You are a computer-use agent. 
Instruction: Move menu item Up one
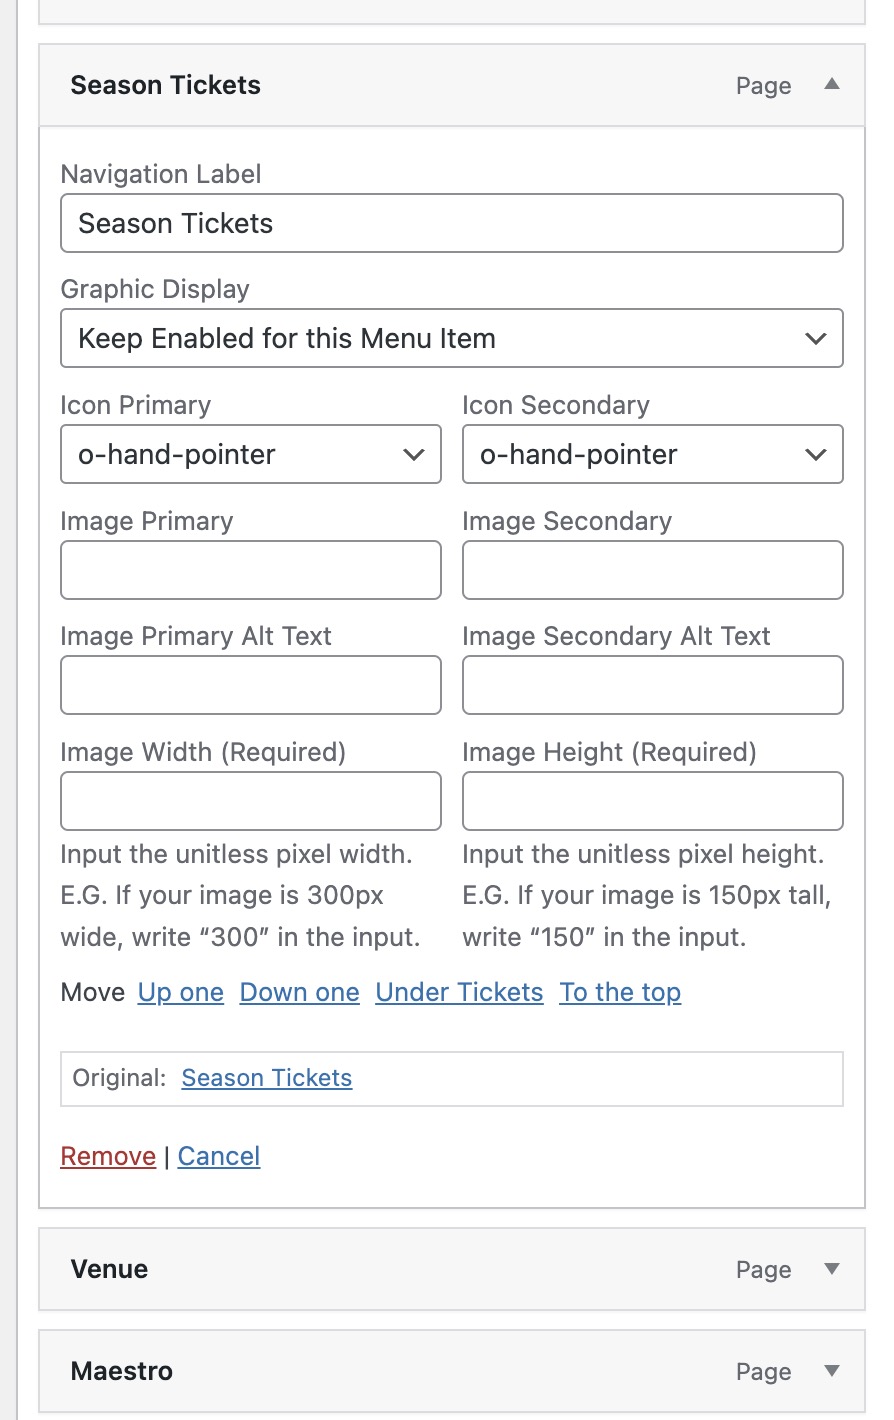point(181,993)
